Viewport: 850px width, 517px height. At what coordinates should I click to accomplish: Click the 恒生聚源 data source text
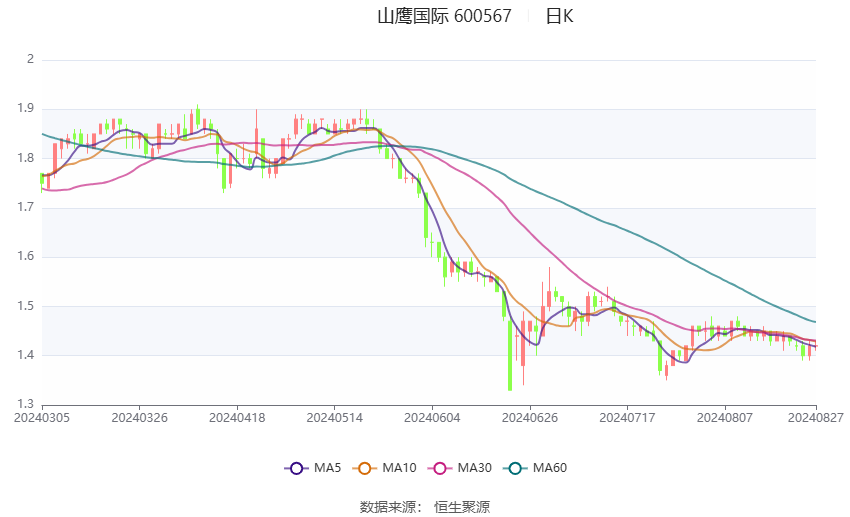click(462, 507)
